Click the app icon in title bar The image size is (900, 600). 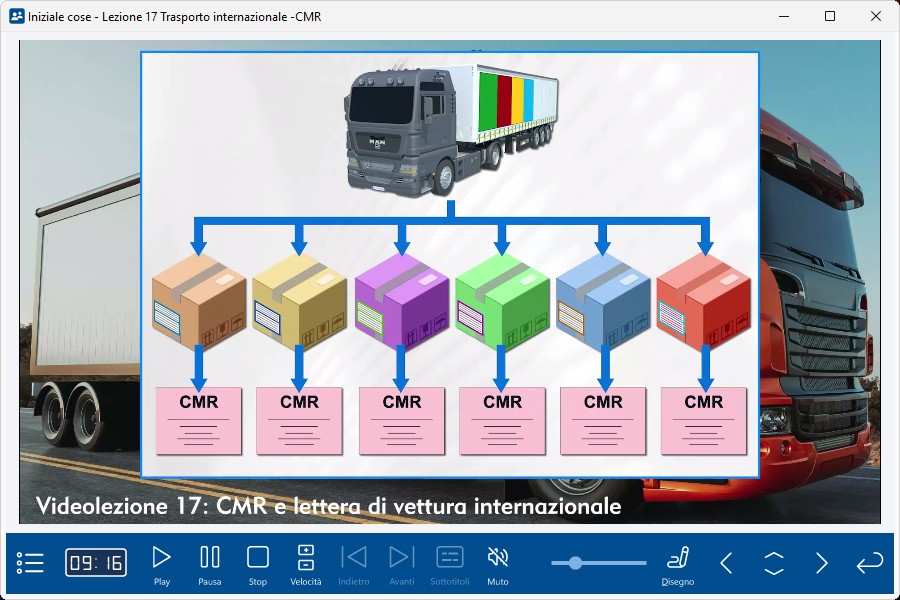(x=16, y=16)
